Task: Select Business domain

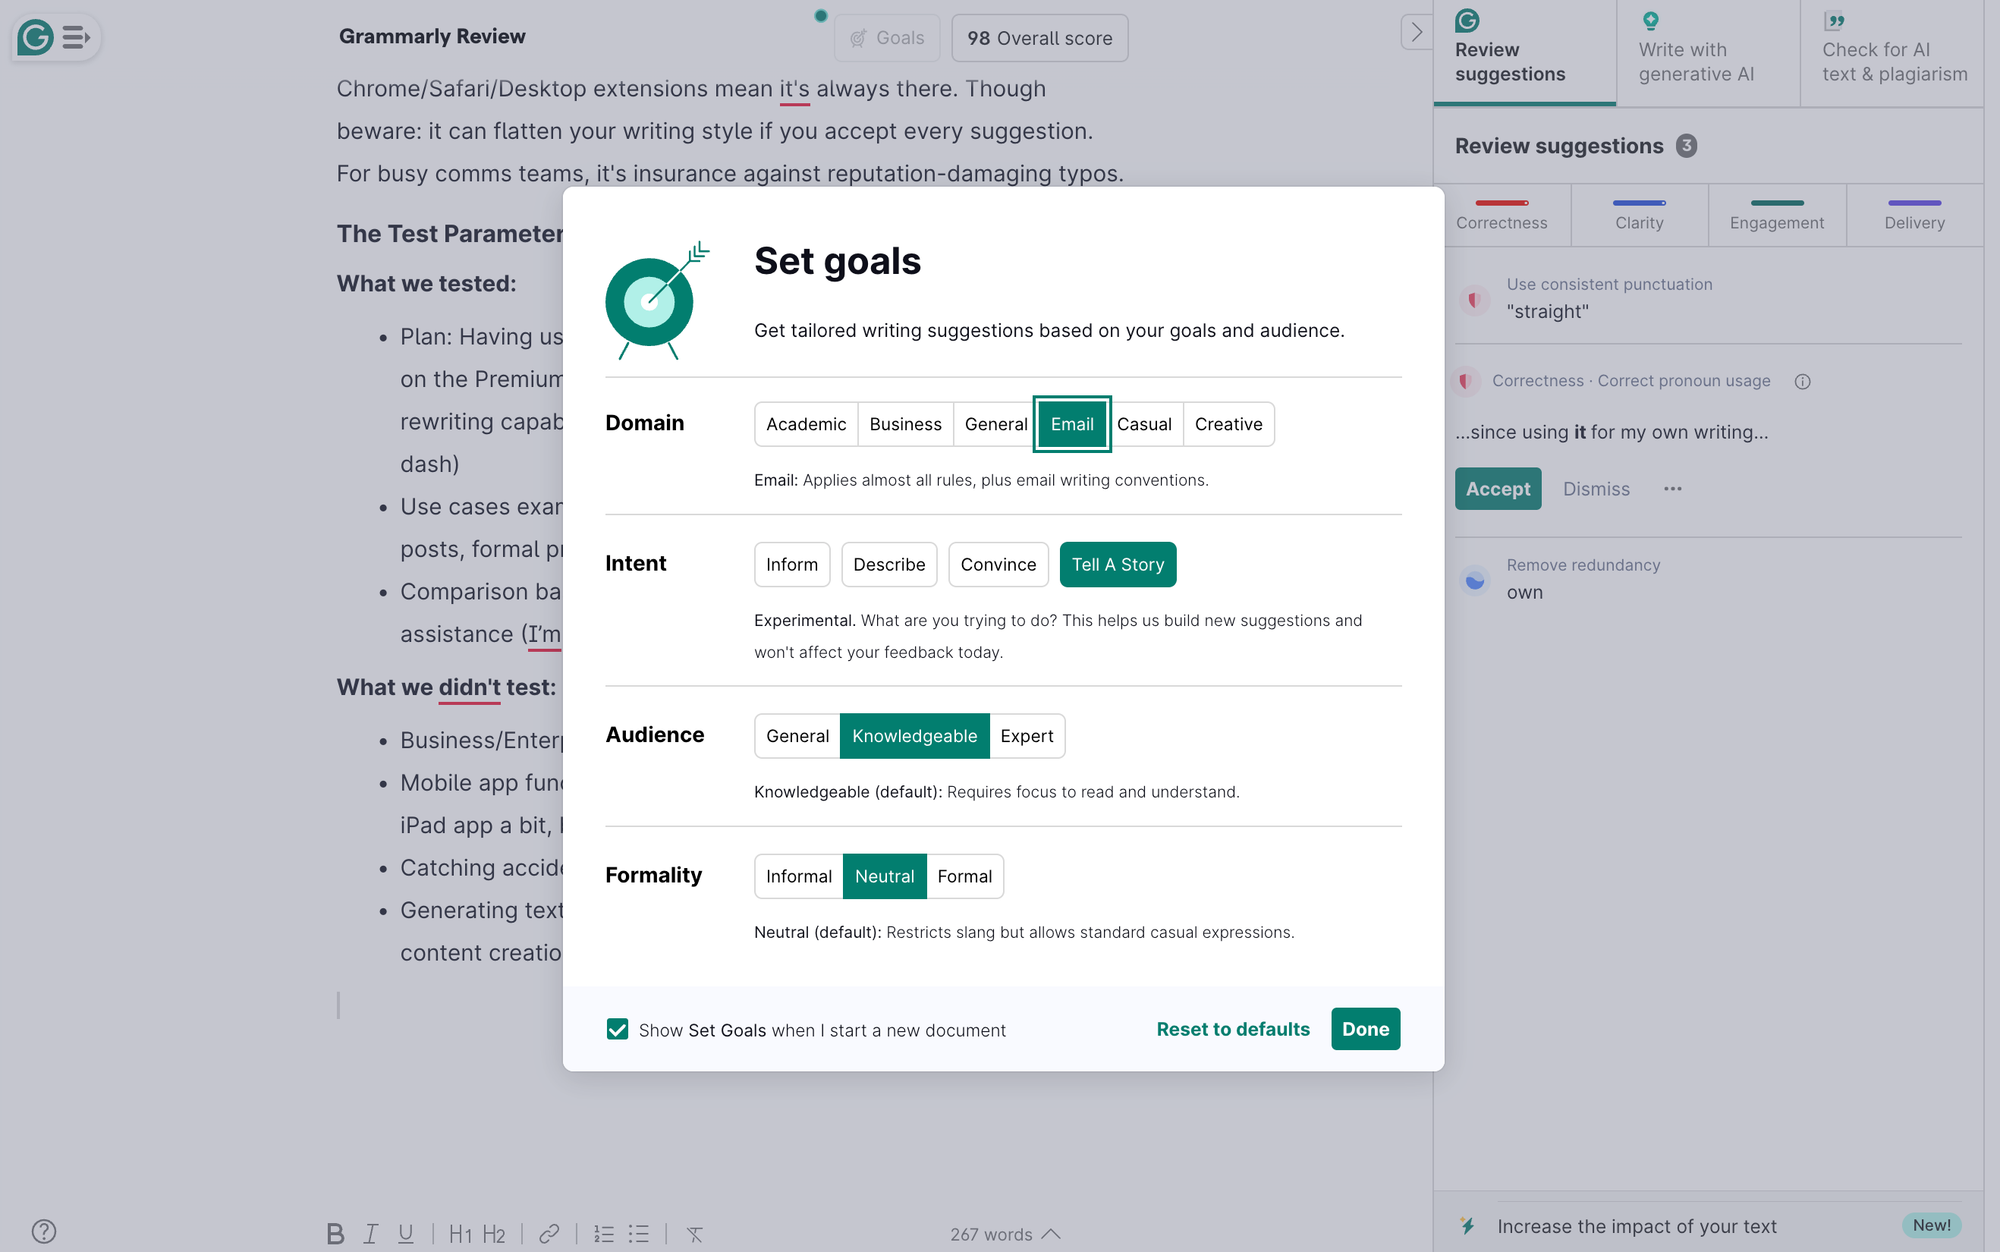Action: pyautogui.click(x=905, y=424)
